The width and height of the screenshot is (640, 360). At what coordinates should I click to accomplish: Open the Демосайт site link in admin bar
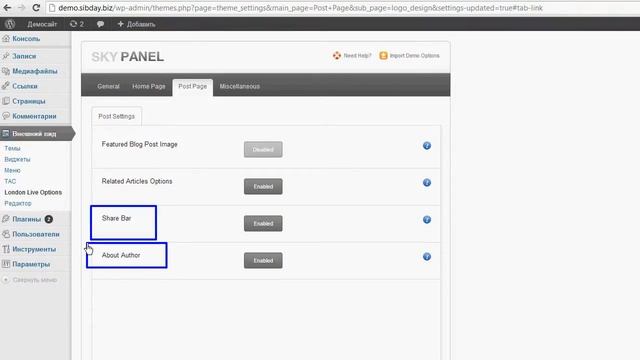42,24
